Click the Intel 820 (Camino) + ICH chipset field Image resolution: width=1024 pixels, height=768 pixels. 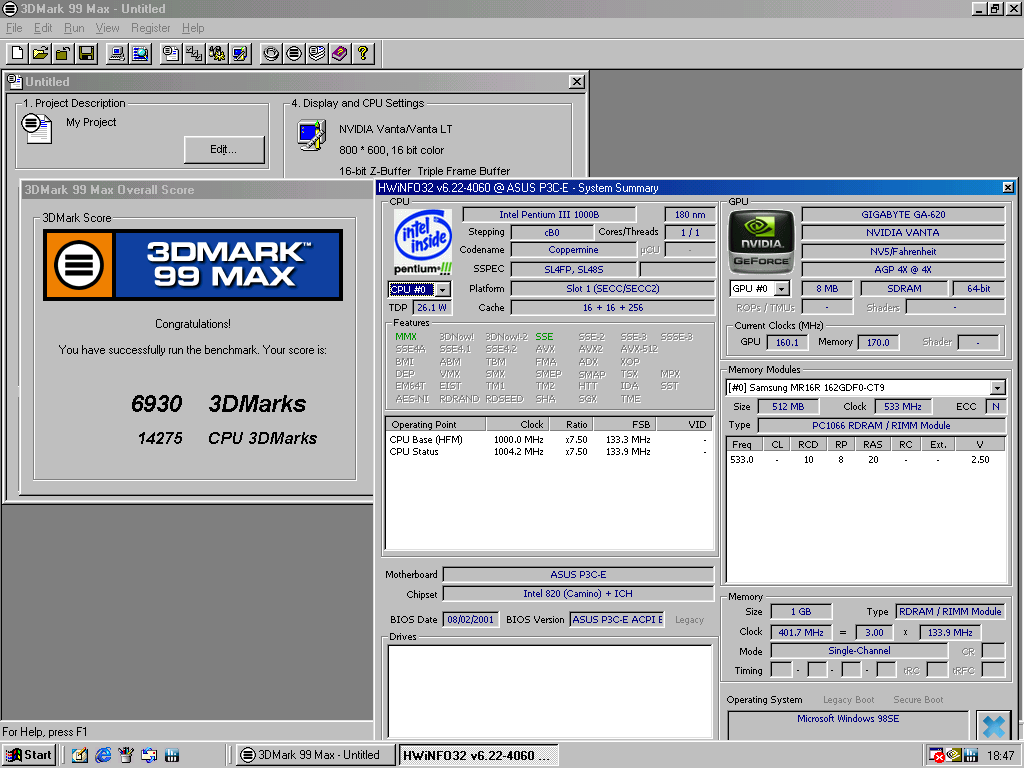pyautogui.click(x=578, y=594)
